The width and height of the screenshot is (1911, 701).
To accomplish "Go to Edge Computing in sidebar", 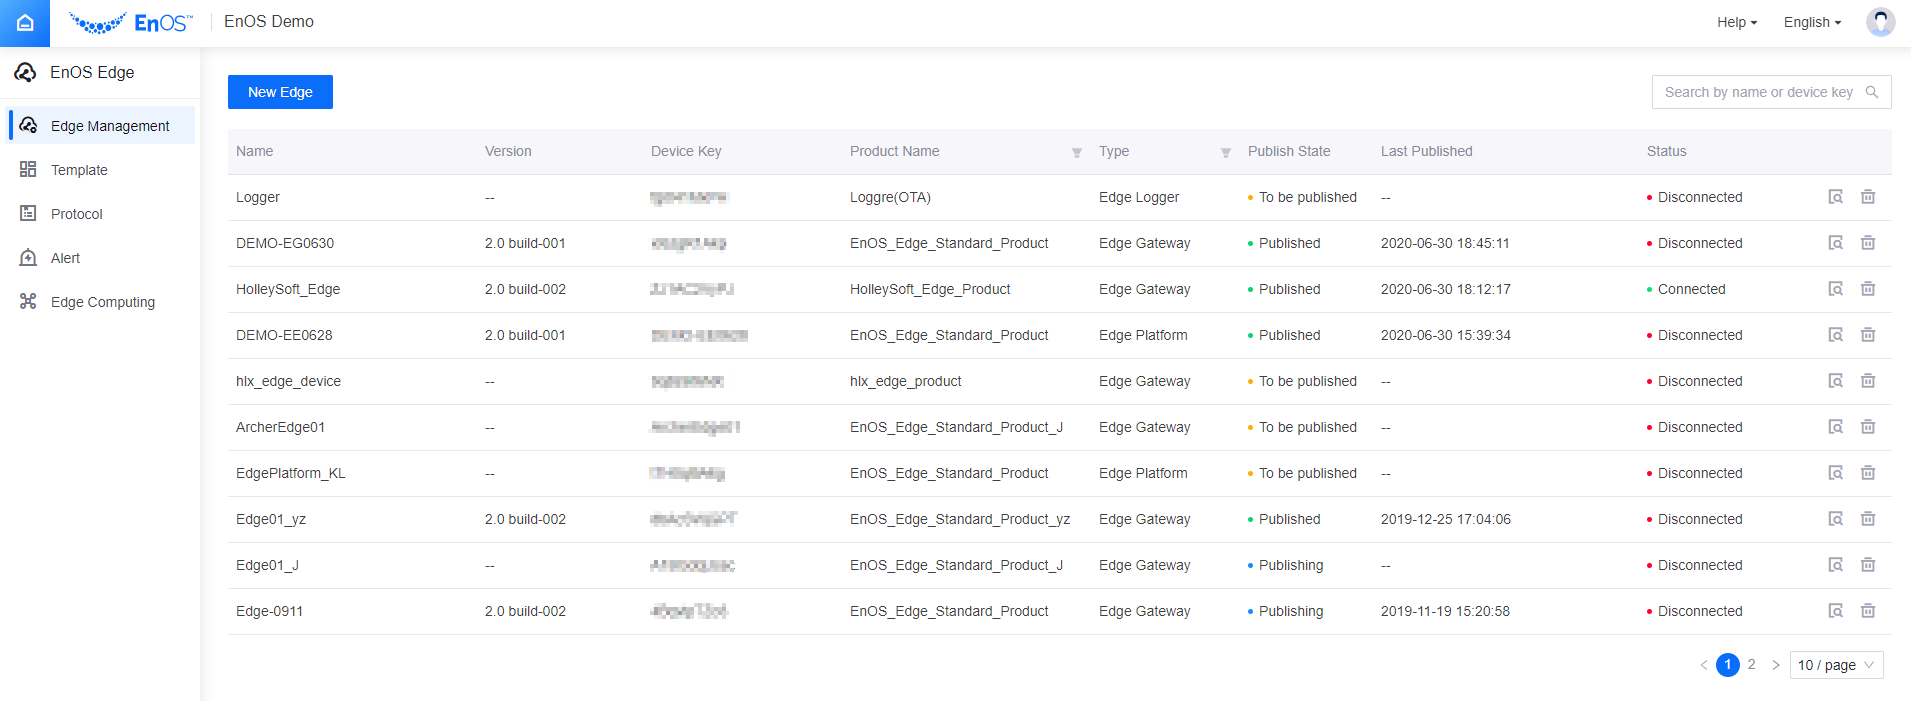I will pyautogui.click(x=102, y=302).
